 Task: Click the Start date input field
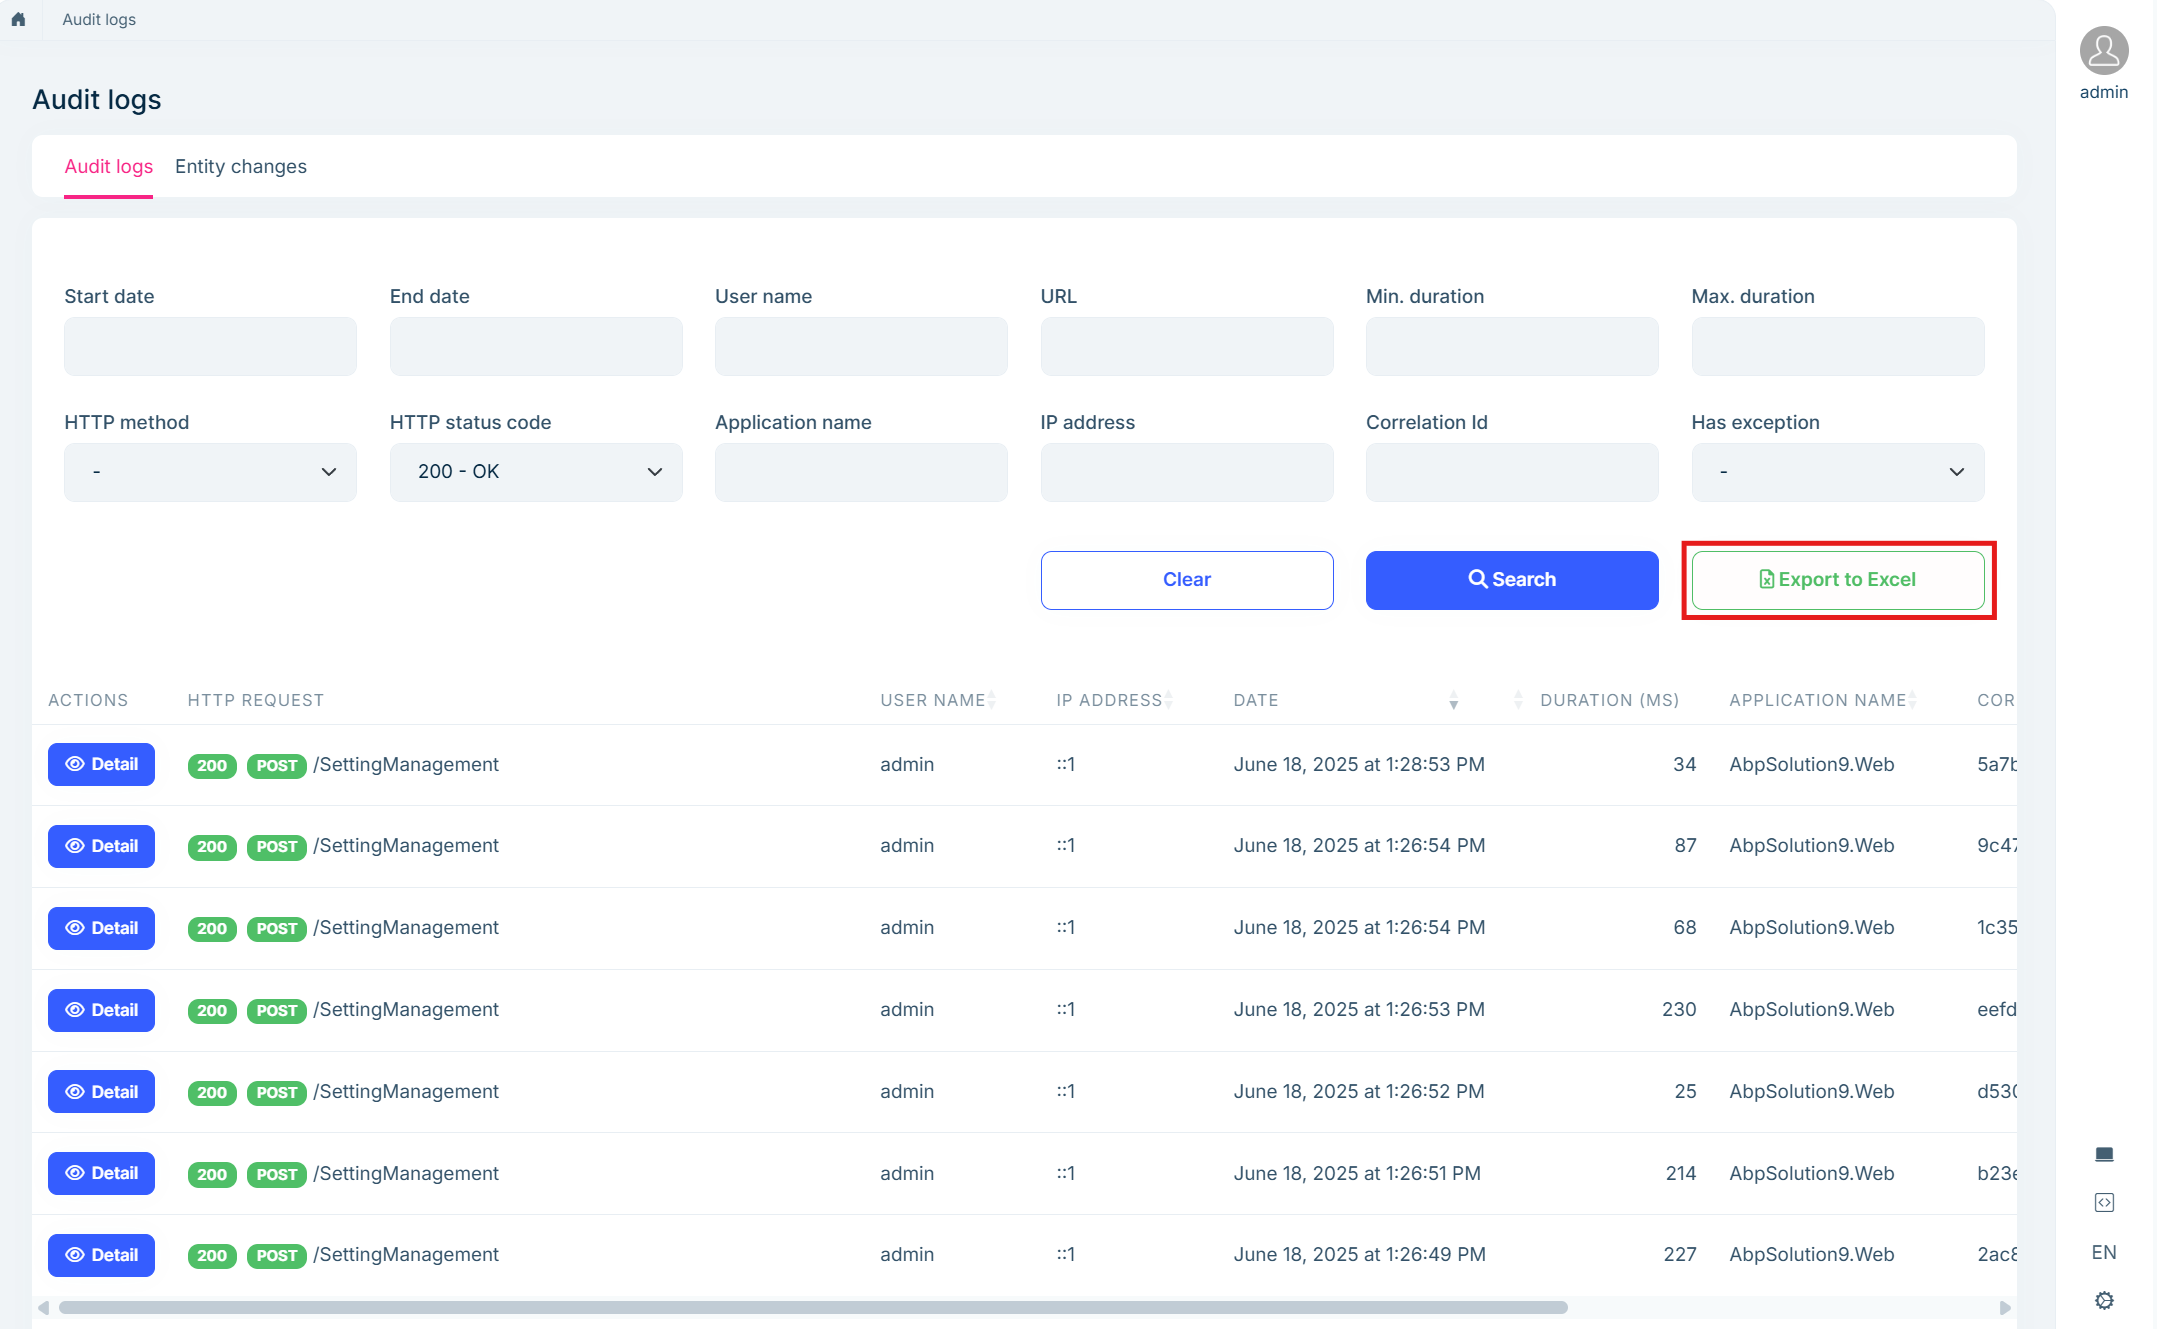coord(210,346)
